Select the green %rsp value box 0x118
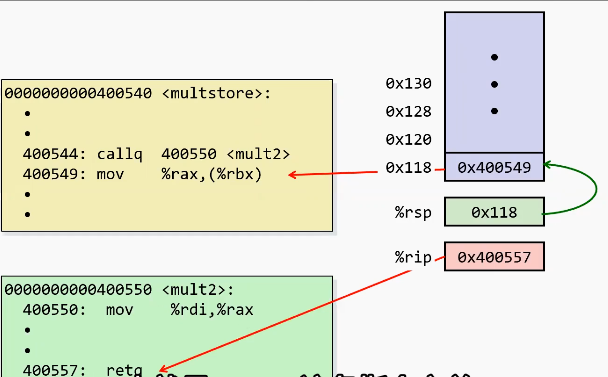608x377 pixels. tap(494, 212)
